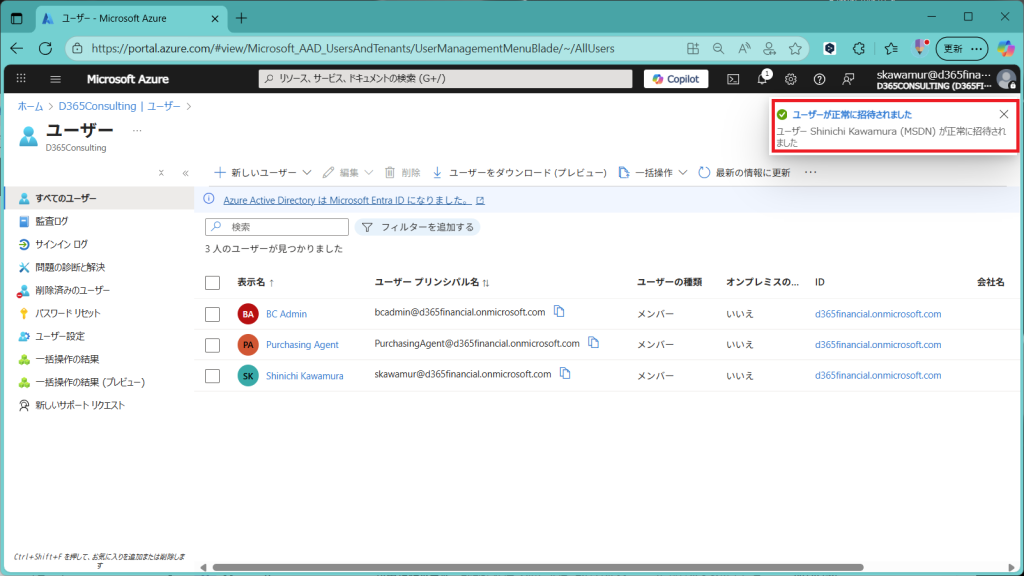Collapse the left navigation menu
This screenshot has height=576, width=1024.
tap(185, 173)
